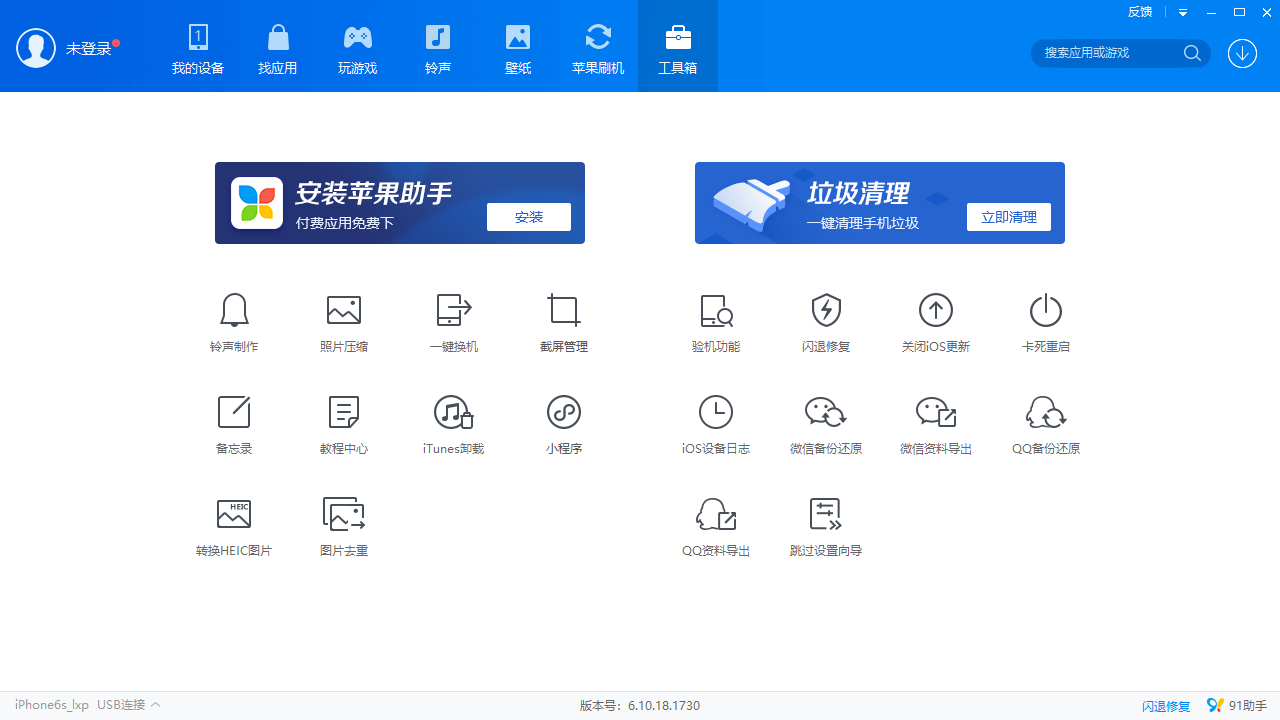Click the 安装 button on the banner
The height and width of the screenshot is (720, 1280).
point(529,217)
